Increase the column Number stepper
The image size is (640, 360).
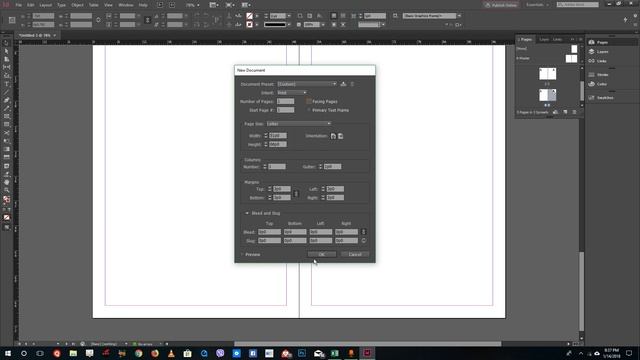click(265, 165)
